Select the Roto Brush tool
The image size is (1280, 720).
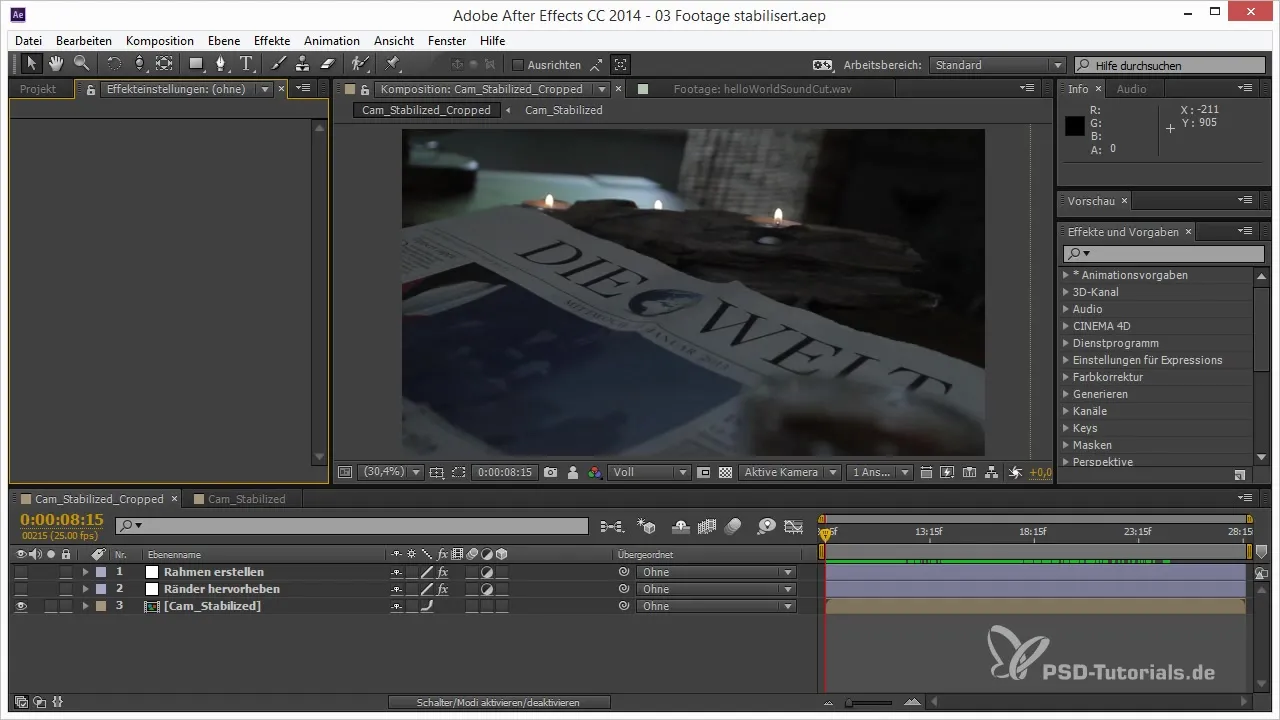(x=360, y=64)
